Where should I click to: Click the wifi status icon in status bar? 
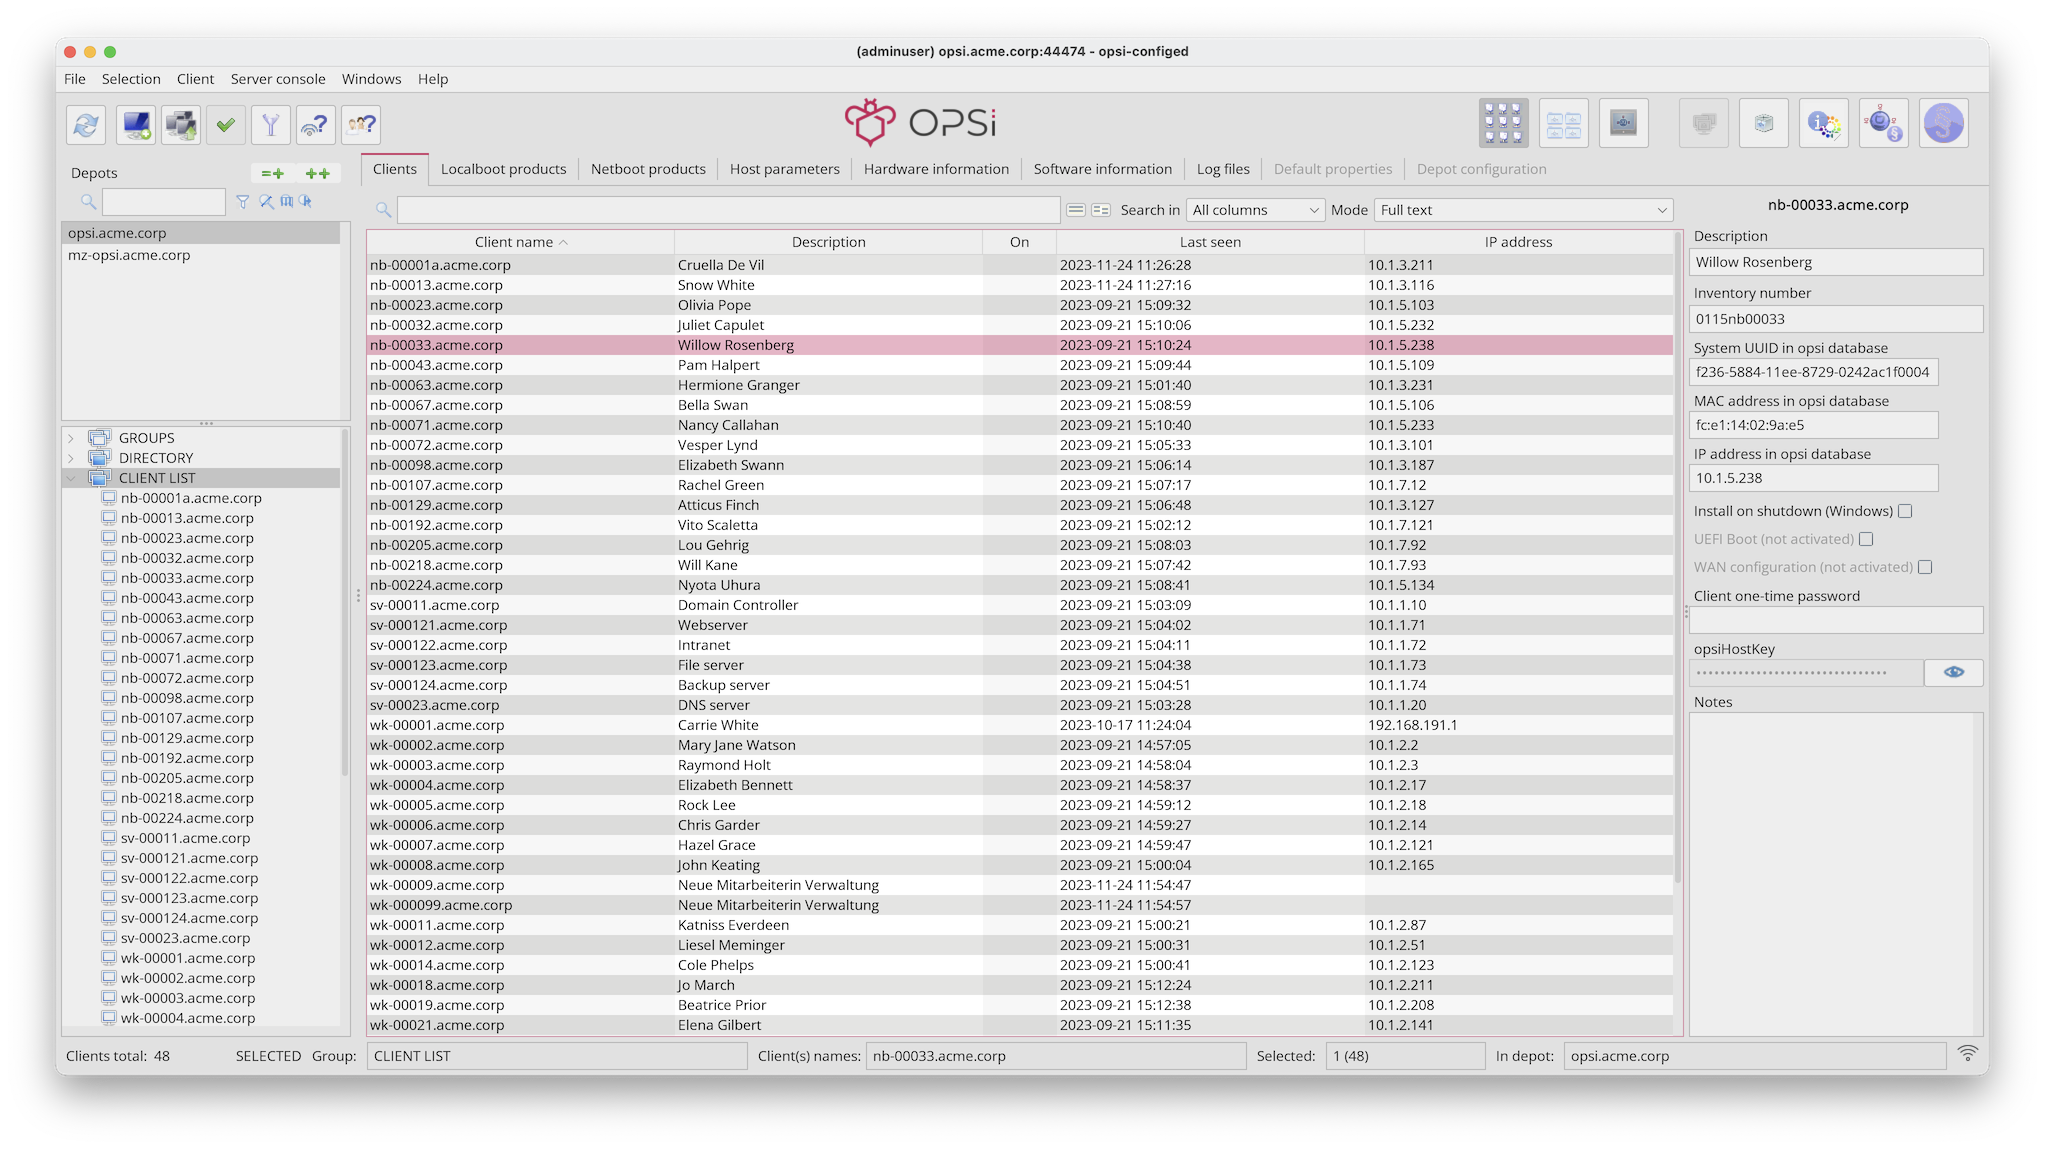tap(1967, 1054)
